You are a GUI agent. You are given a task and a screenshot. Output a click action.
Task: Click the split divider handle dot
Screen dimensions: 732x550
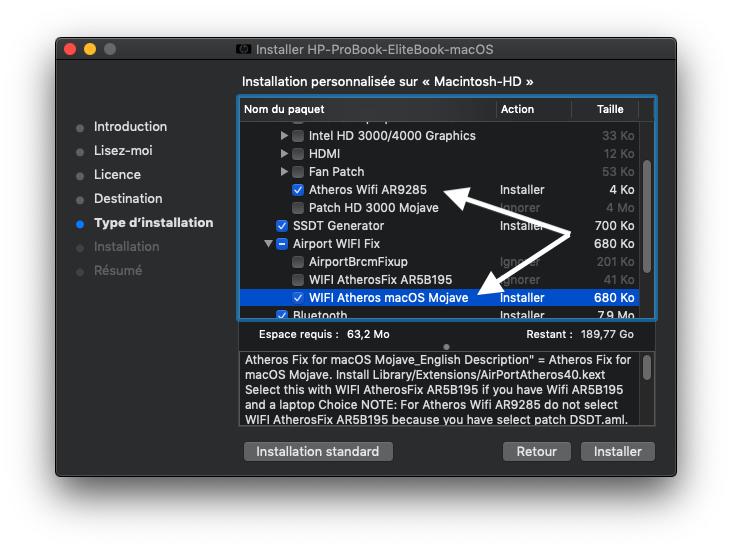pos(446,347)
